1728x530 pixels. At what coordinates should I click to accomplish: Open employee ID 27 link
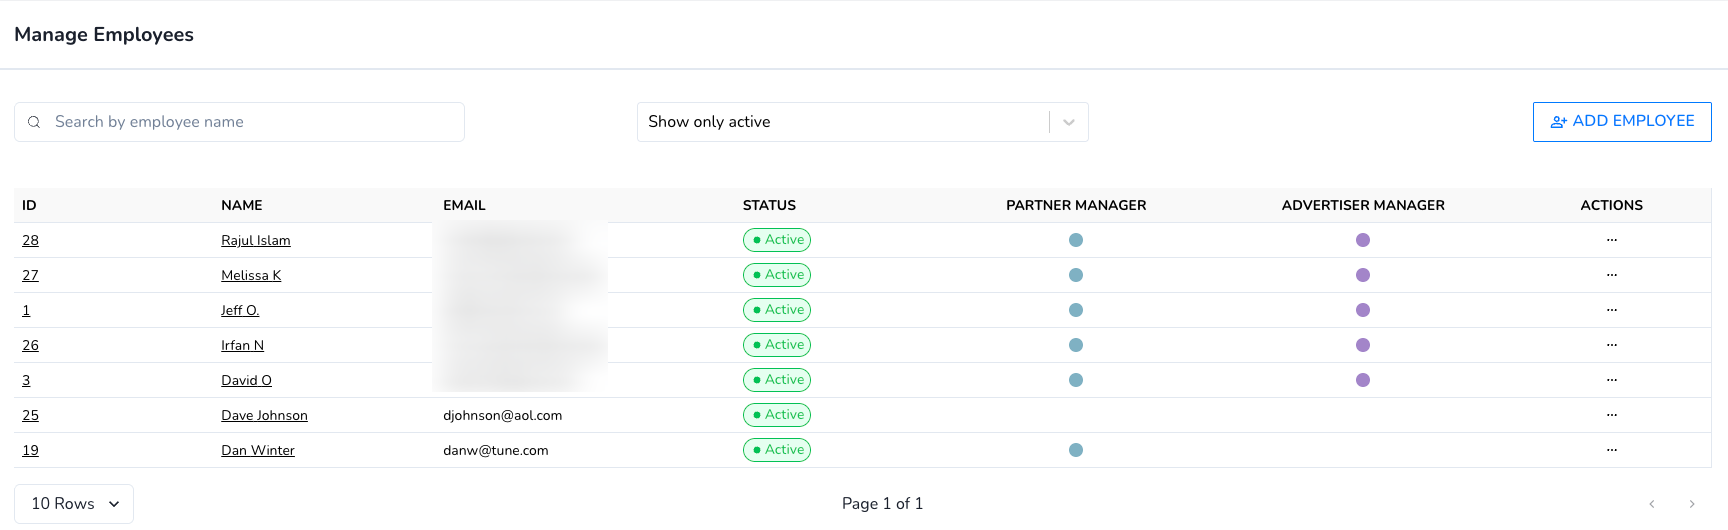coord(30,275)
